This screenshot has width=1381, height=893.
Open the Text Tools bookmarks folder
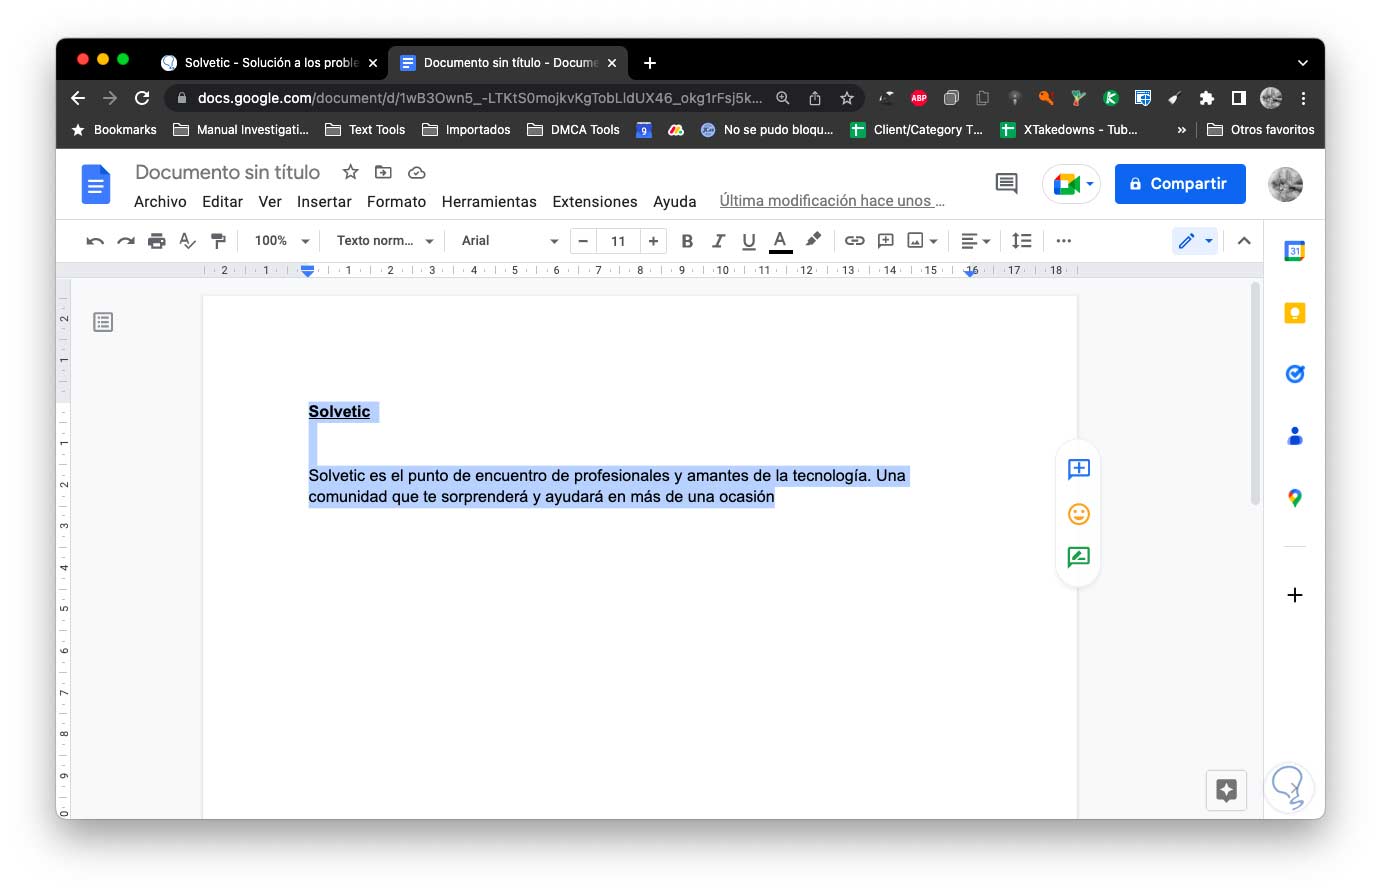365,130
